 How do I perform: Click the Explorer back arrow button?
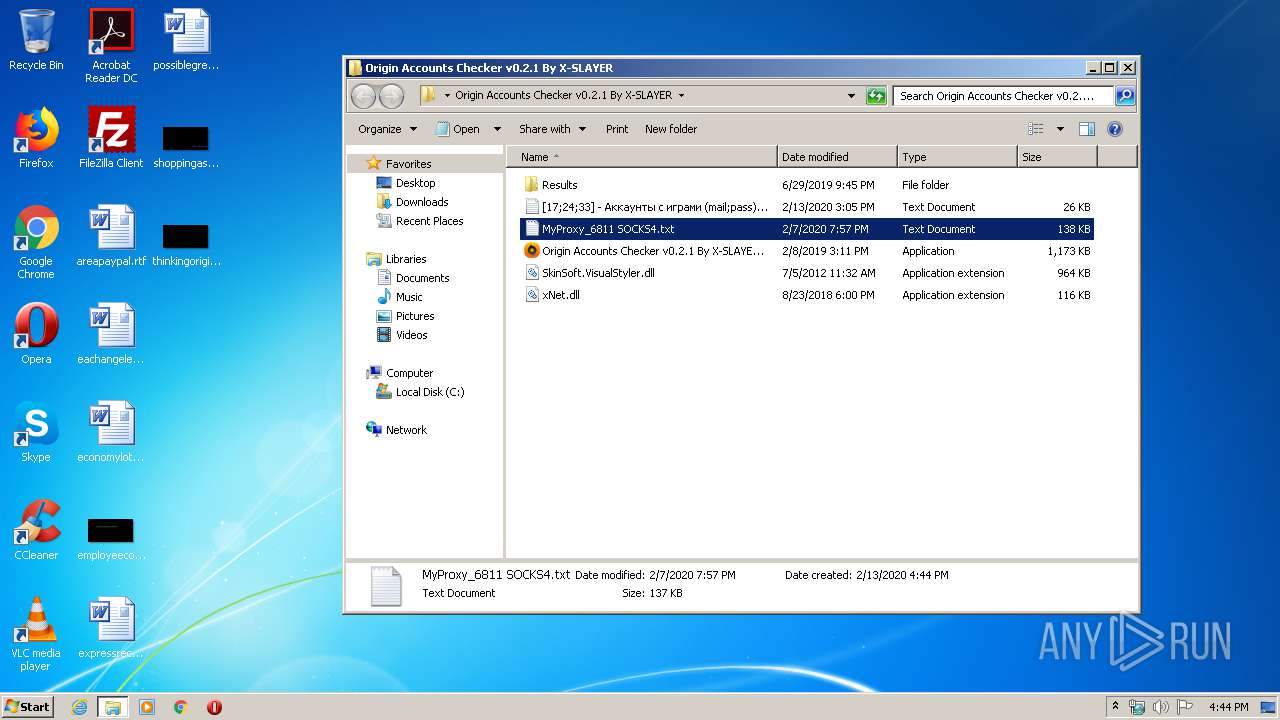(363, 96)
